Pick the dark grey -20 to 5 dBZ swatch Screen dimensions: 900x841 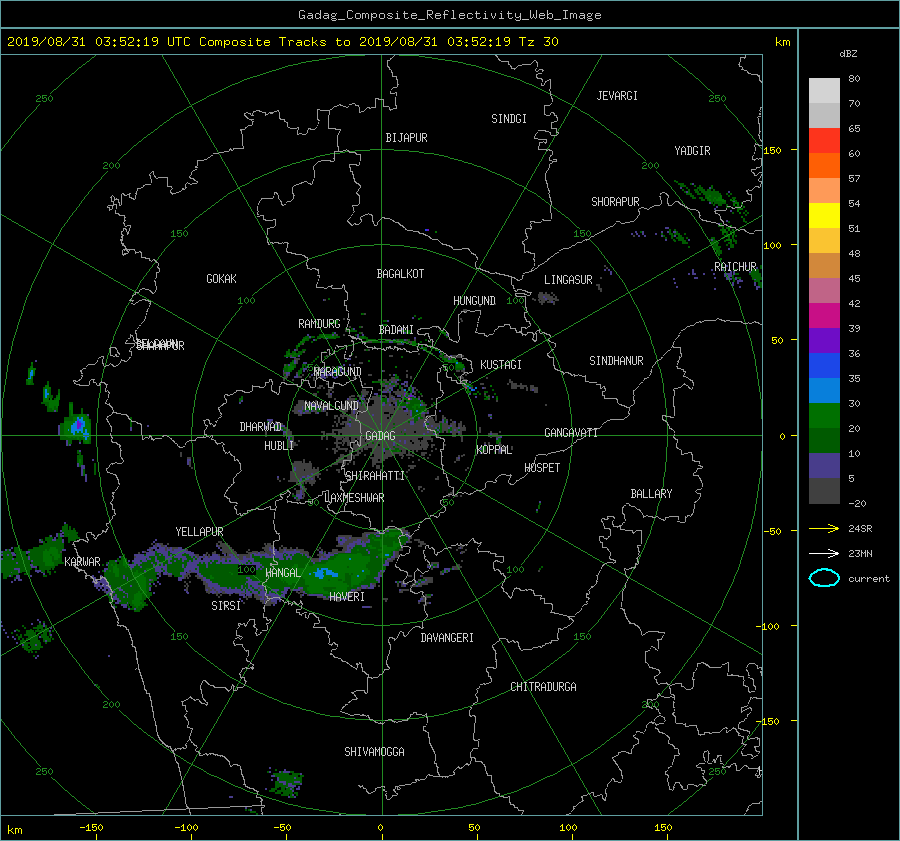click(824, 491)
